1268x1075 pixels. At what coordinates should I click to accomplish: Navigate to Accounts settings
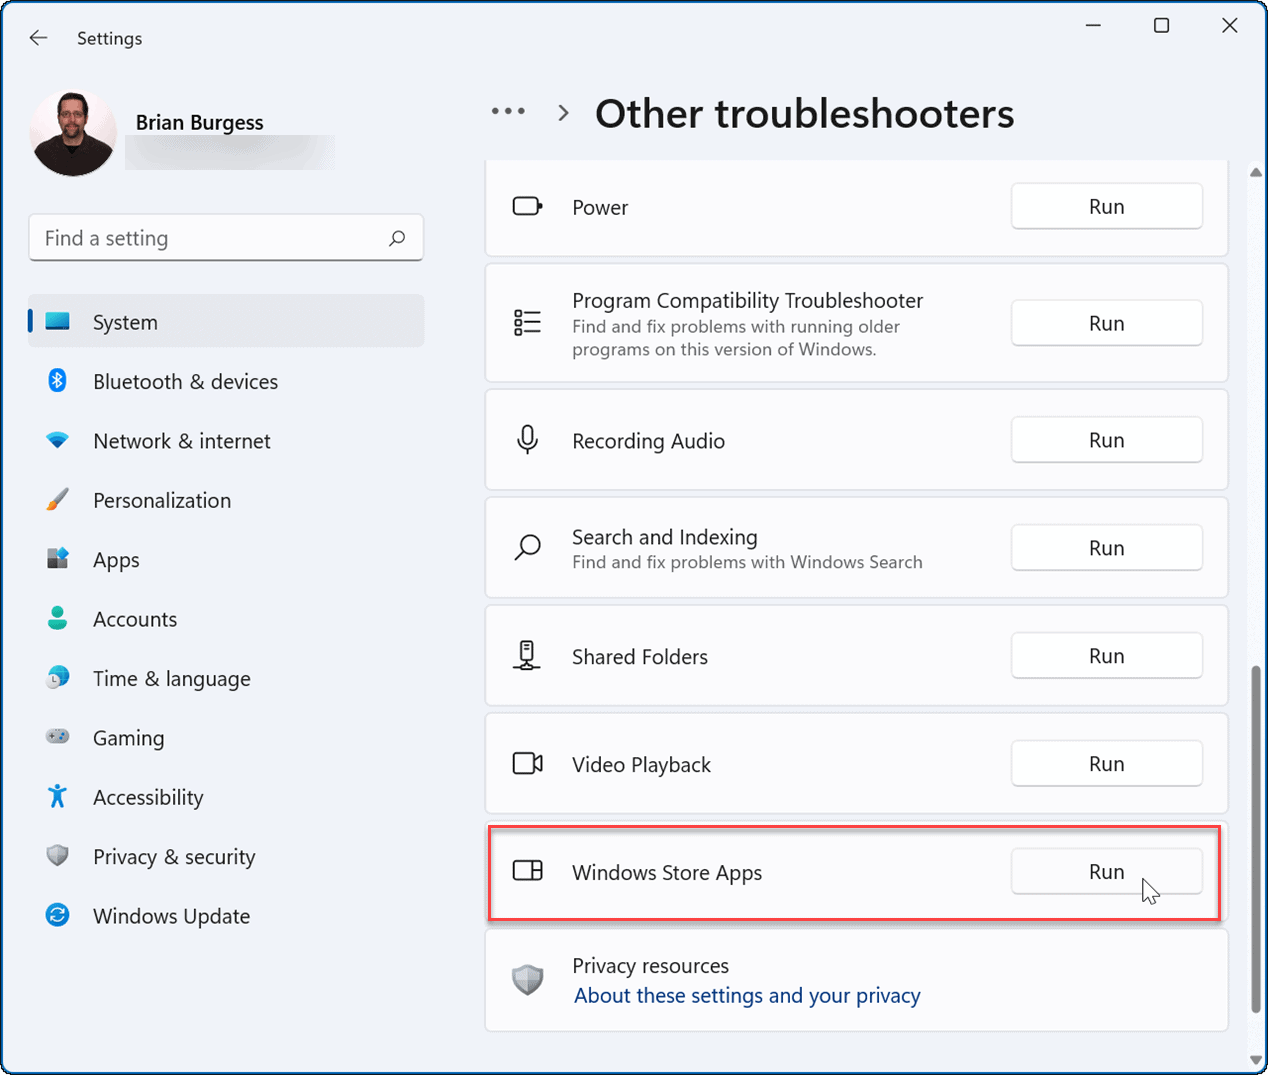226,619
